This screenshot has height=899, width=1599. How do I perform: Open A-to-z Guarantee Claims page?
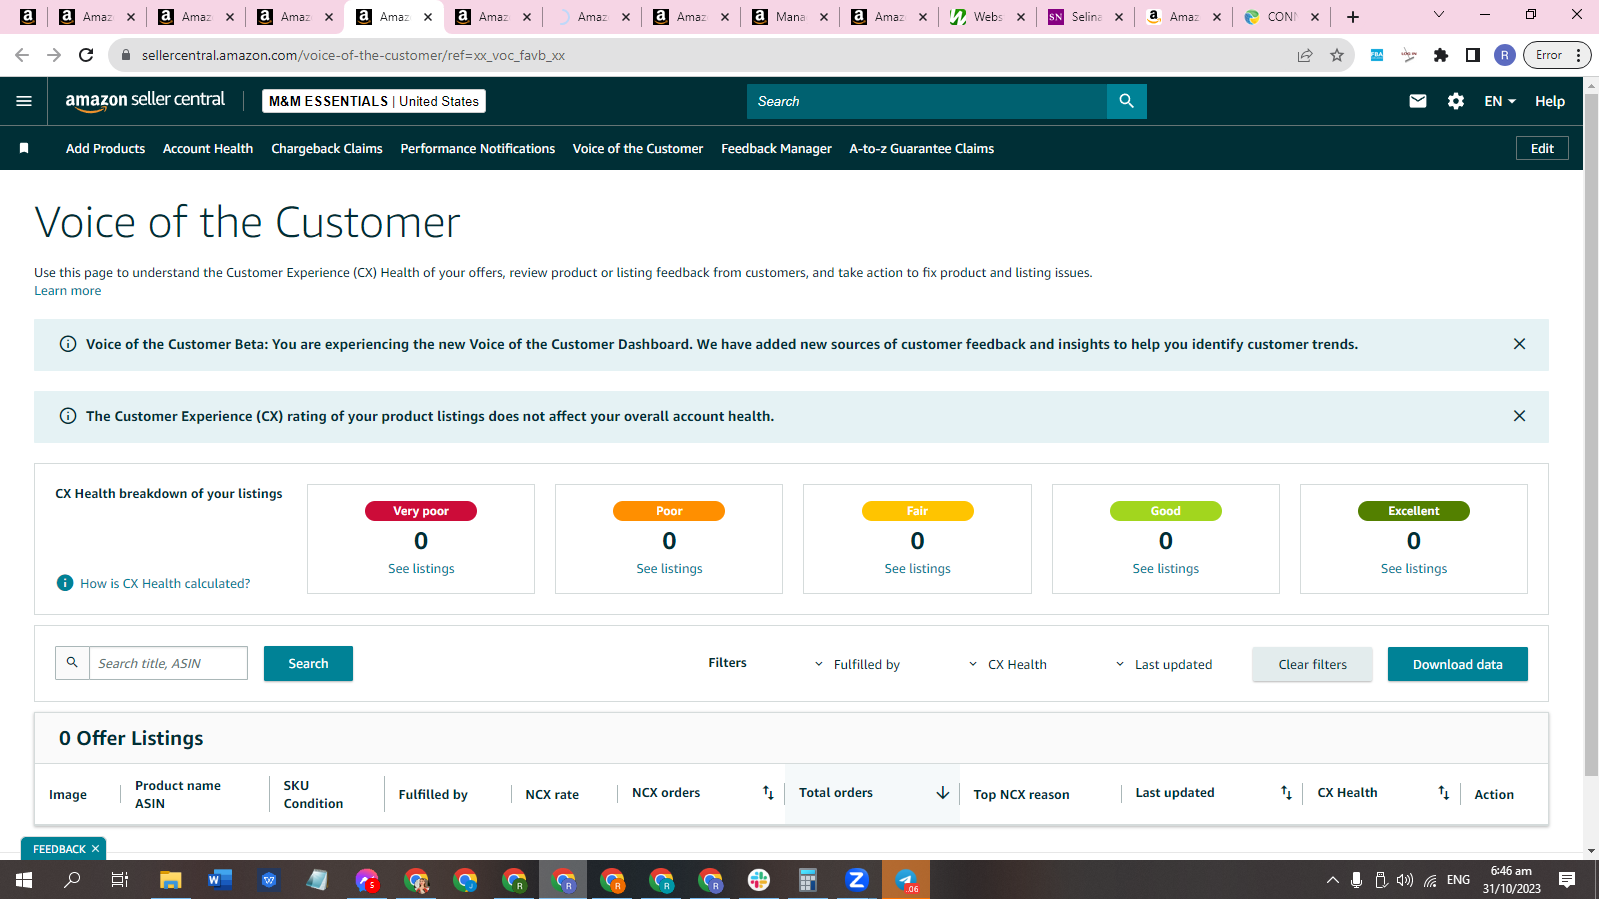pos(922,148)
